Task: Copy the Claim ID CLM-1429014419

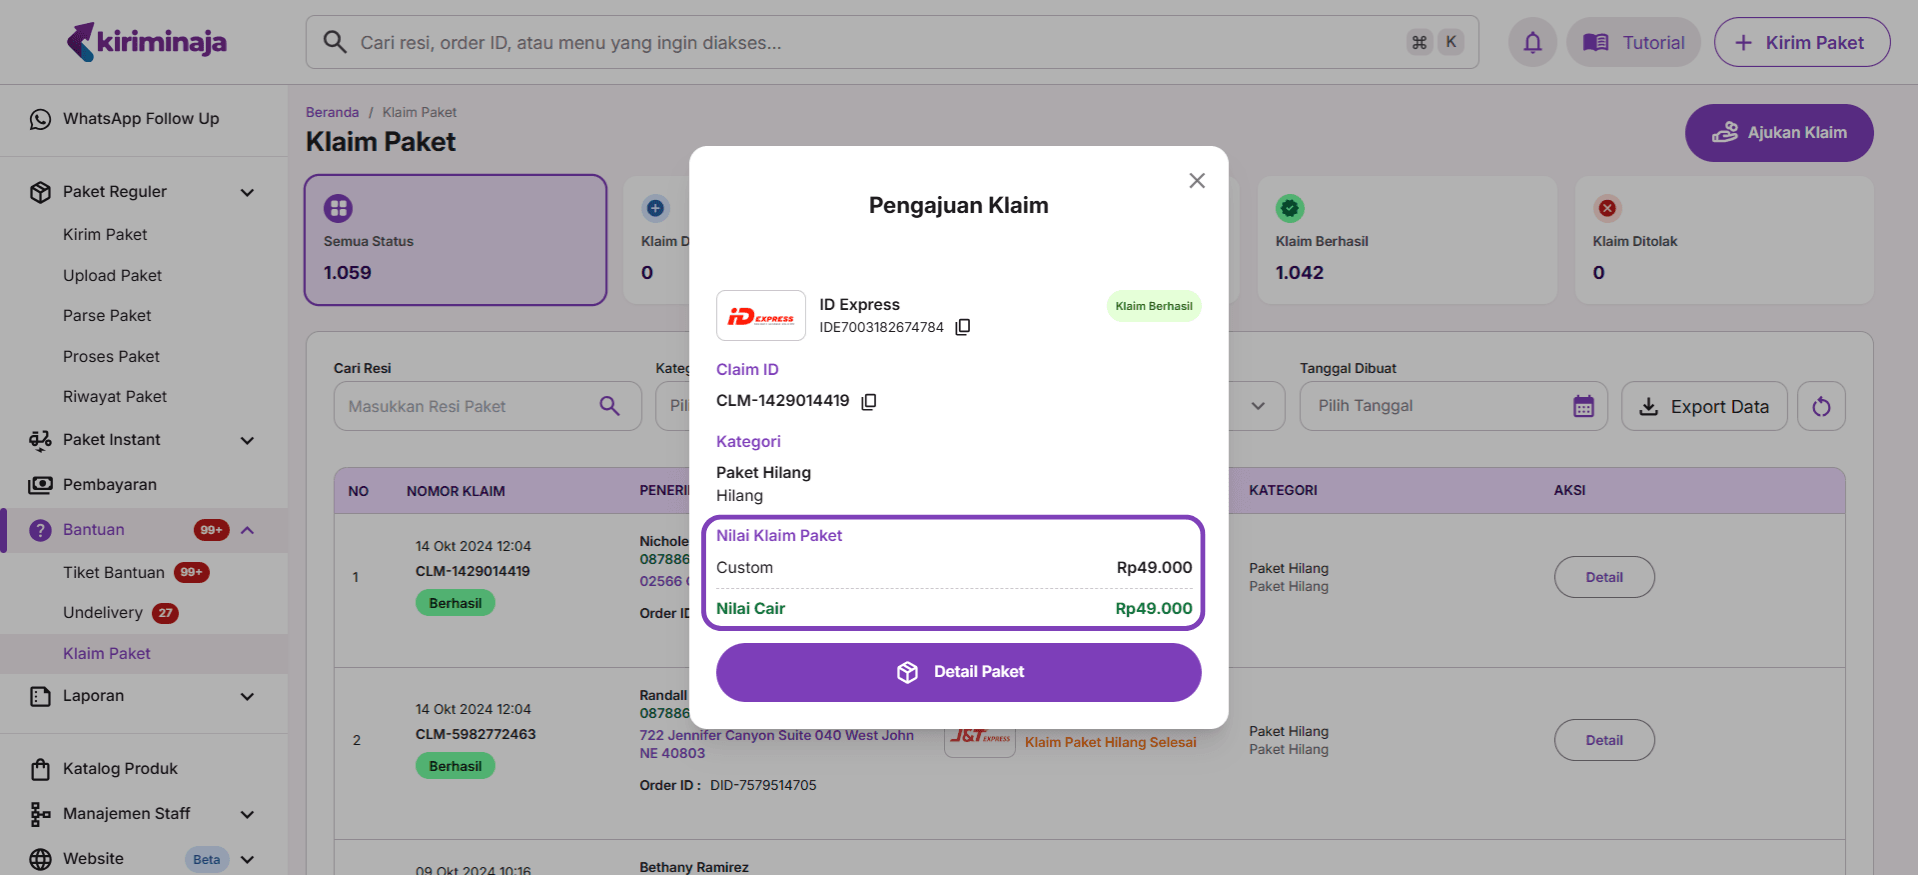Action: point(869,401)
